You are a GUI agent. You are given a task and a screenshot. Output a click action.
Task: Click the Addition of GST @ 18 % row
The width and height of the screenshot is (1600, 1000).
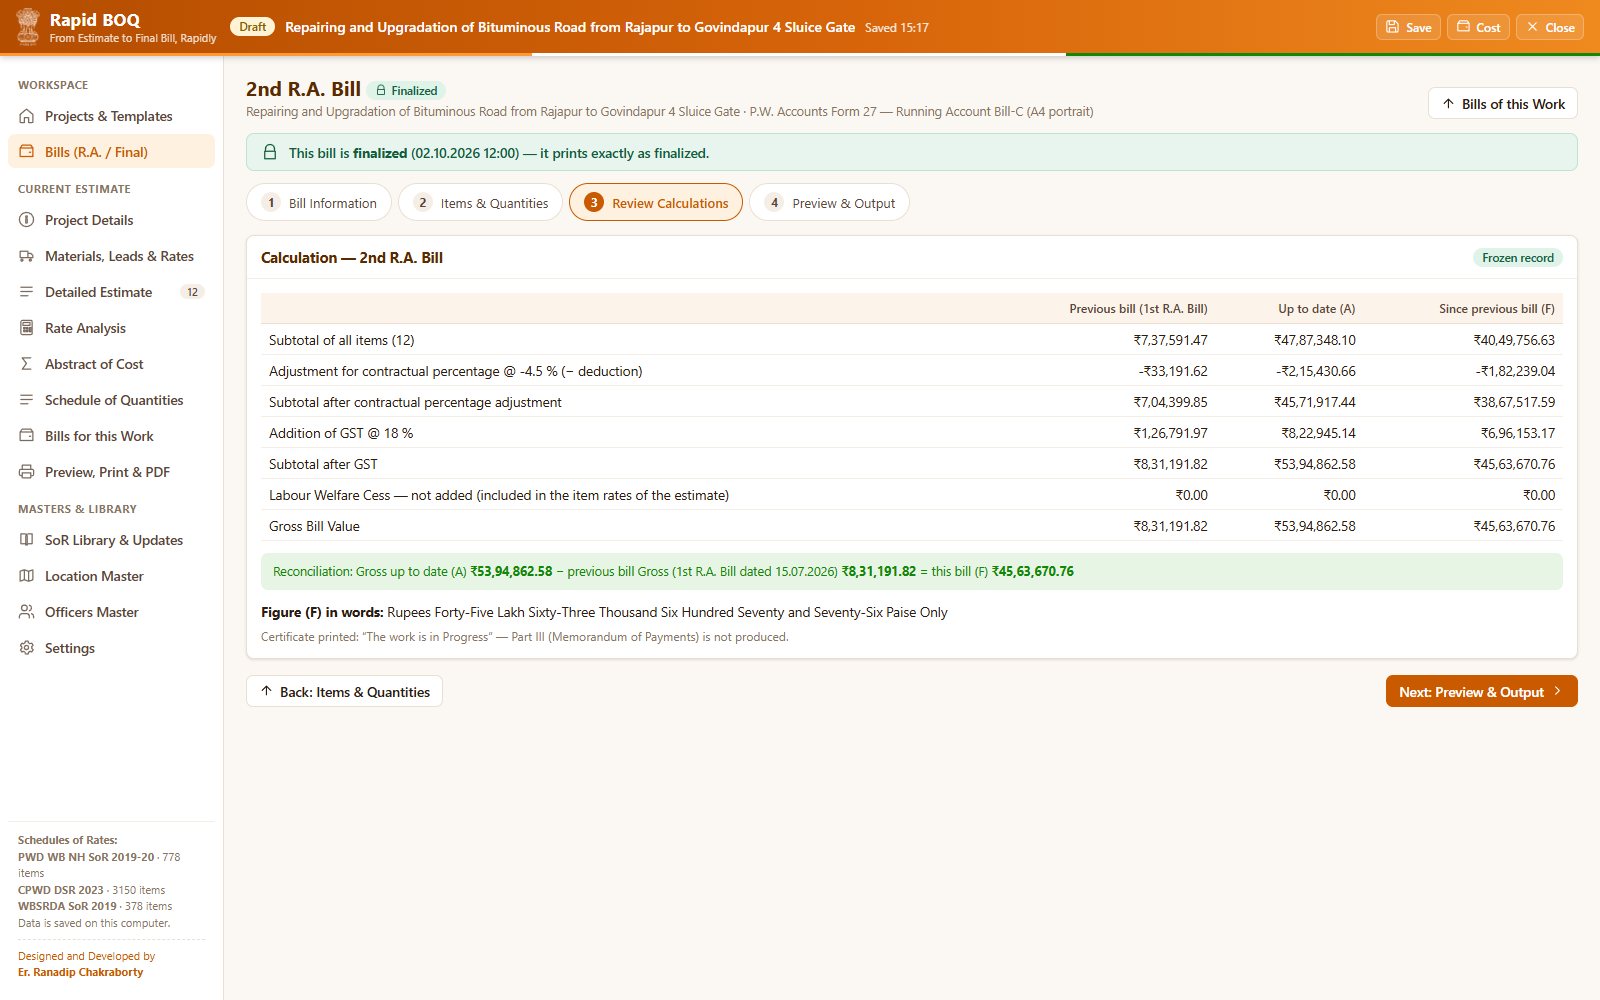(911, 433)
